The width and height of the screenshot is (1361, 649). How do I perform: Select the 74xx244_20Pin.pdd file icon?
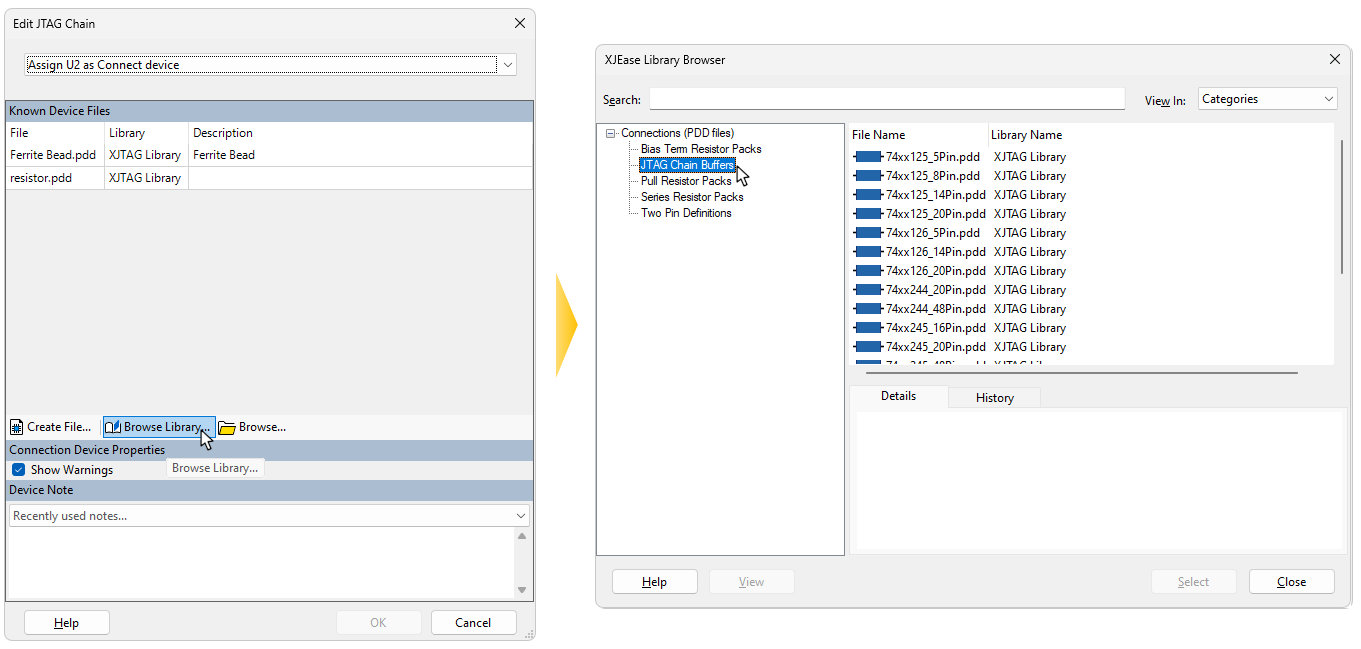[x=867, y=290]
